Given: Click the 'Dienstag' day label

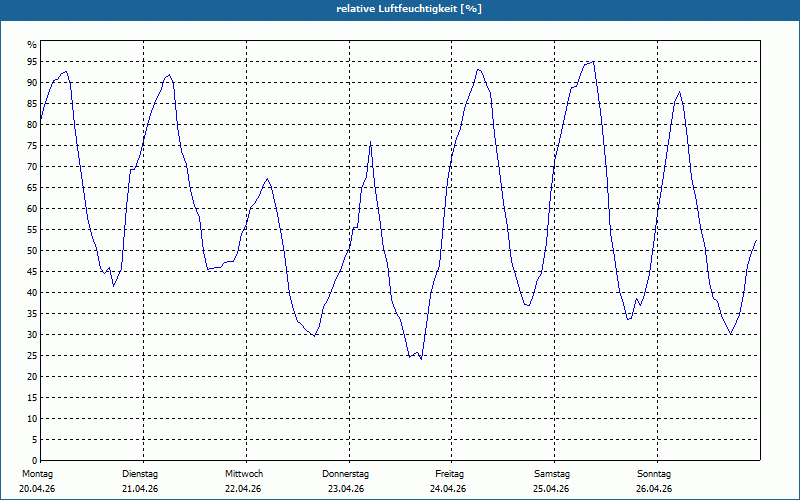Looking at the screenshot, I should coord(140,474).
